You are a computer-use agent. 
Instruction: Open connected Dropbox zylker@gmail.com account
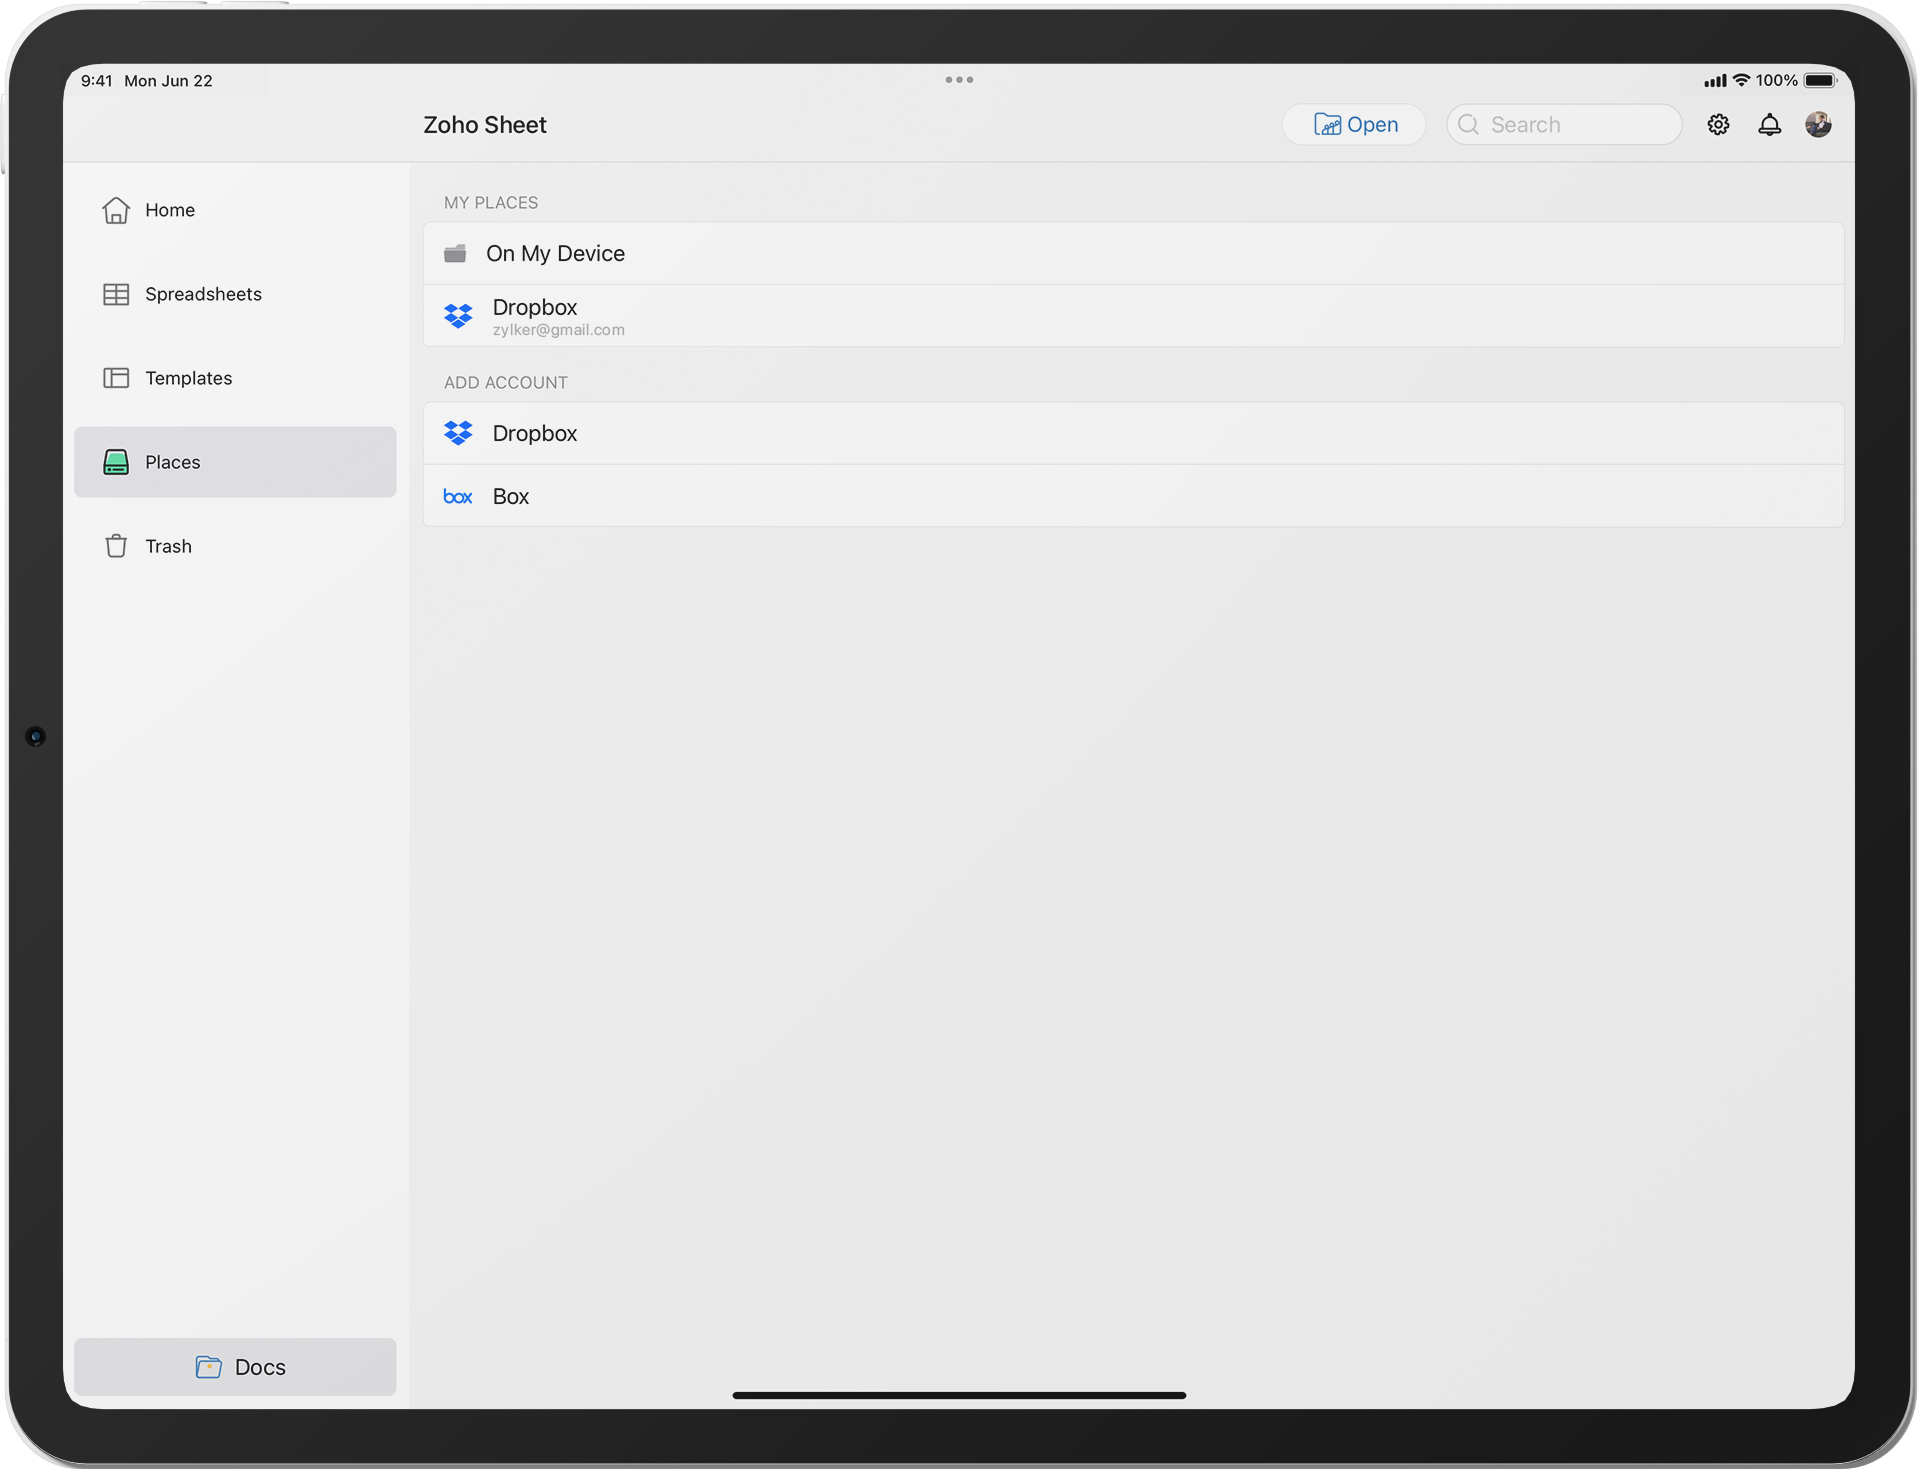click(1133, 316)
